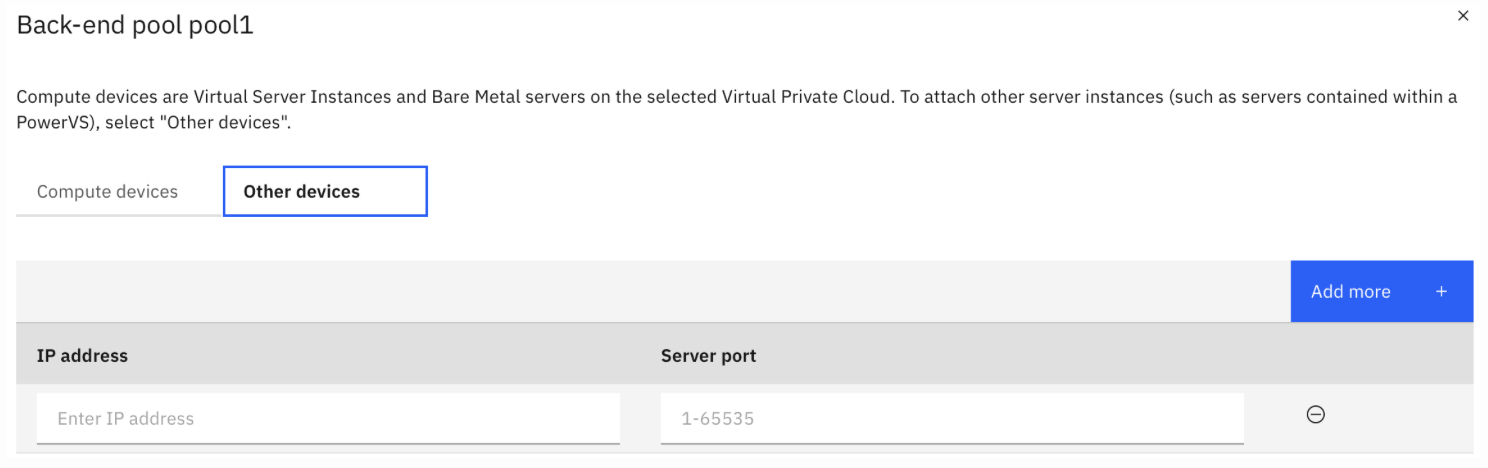Switch to the Compute devices tab

107,191
